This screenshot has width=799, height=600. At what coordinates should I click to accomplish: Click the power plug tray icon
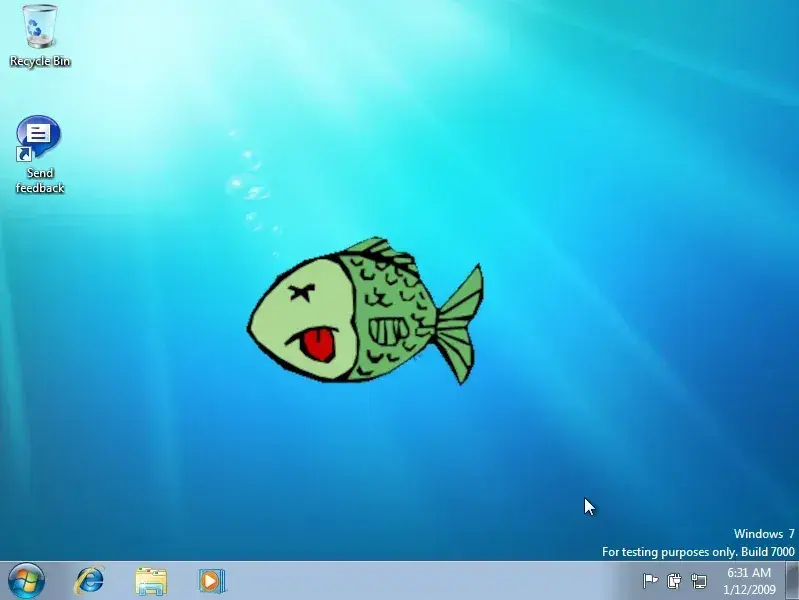click(x=675, y=580)
